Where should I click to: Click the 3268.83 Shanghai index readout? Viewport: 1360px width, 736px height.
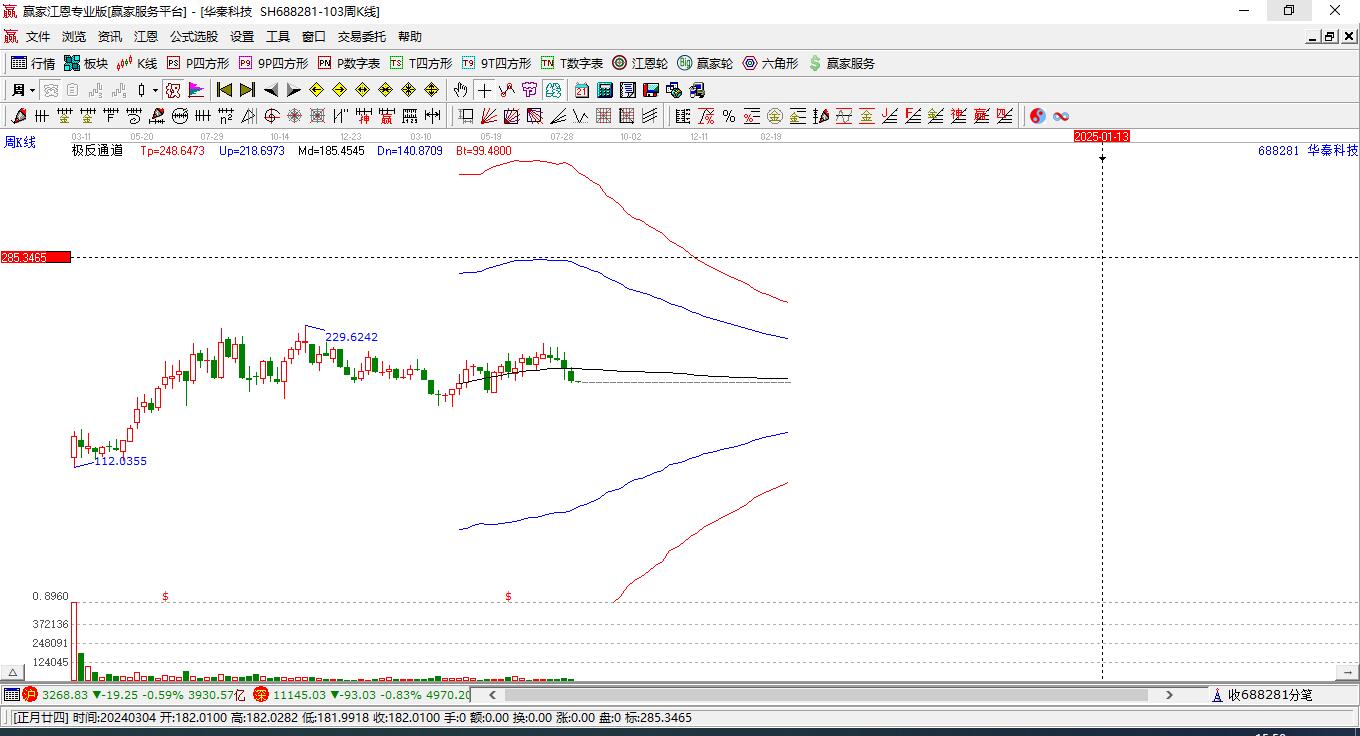pos(65,694)
